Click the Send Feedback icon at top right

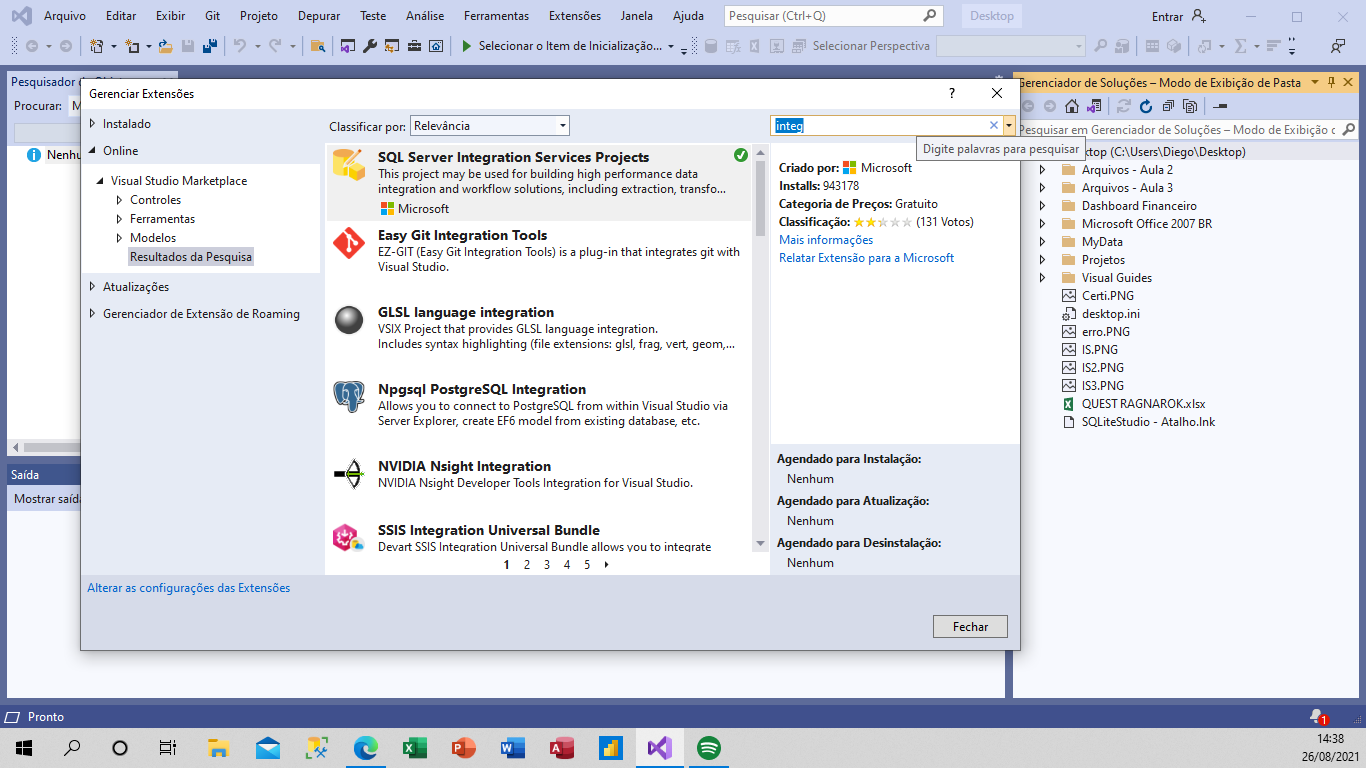pyautogui.click(x=1338, y=46)
